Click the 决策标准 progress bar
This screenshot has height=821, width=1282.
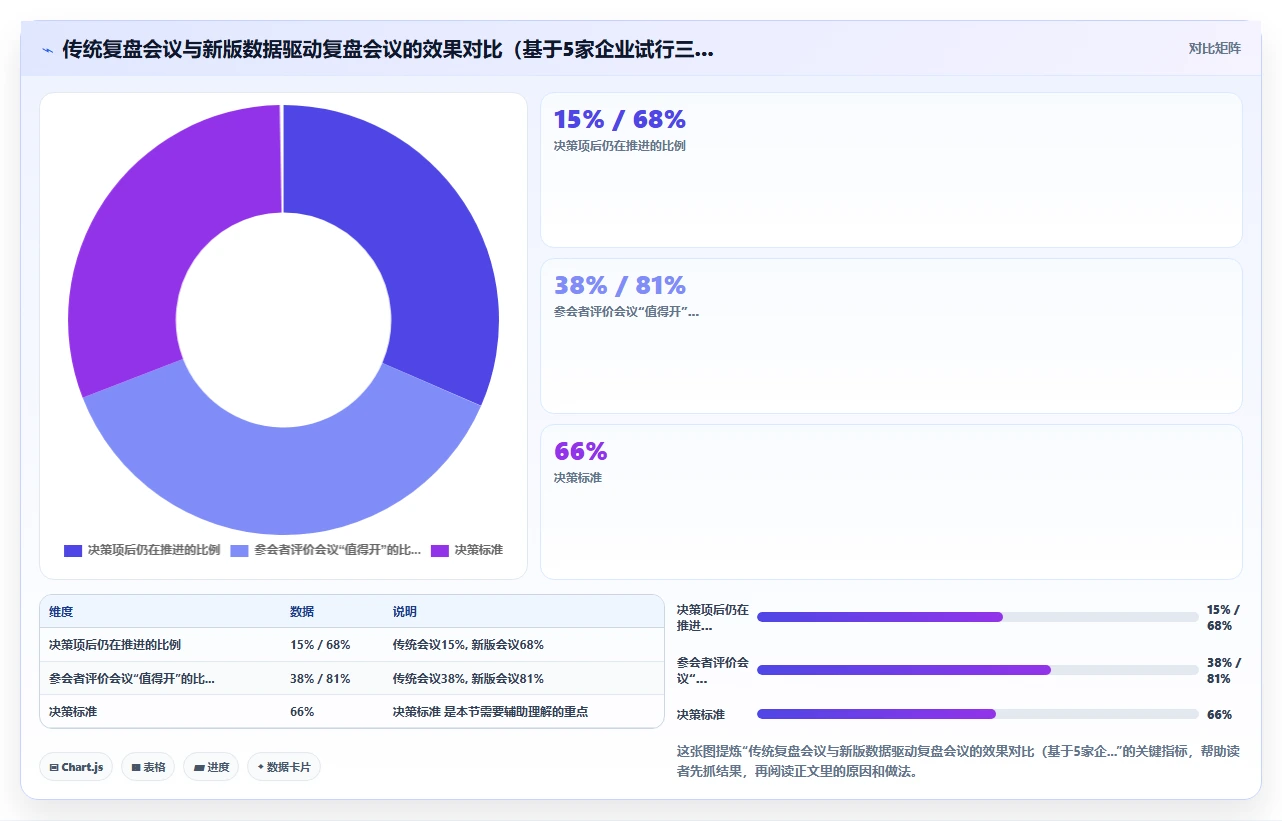pyautogui.click(x=977, y=714)
